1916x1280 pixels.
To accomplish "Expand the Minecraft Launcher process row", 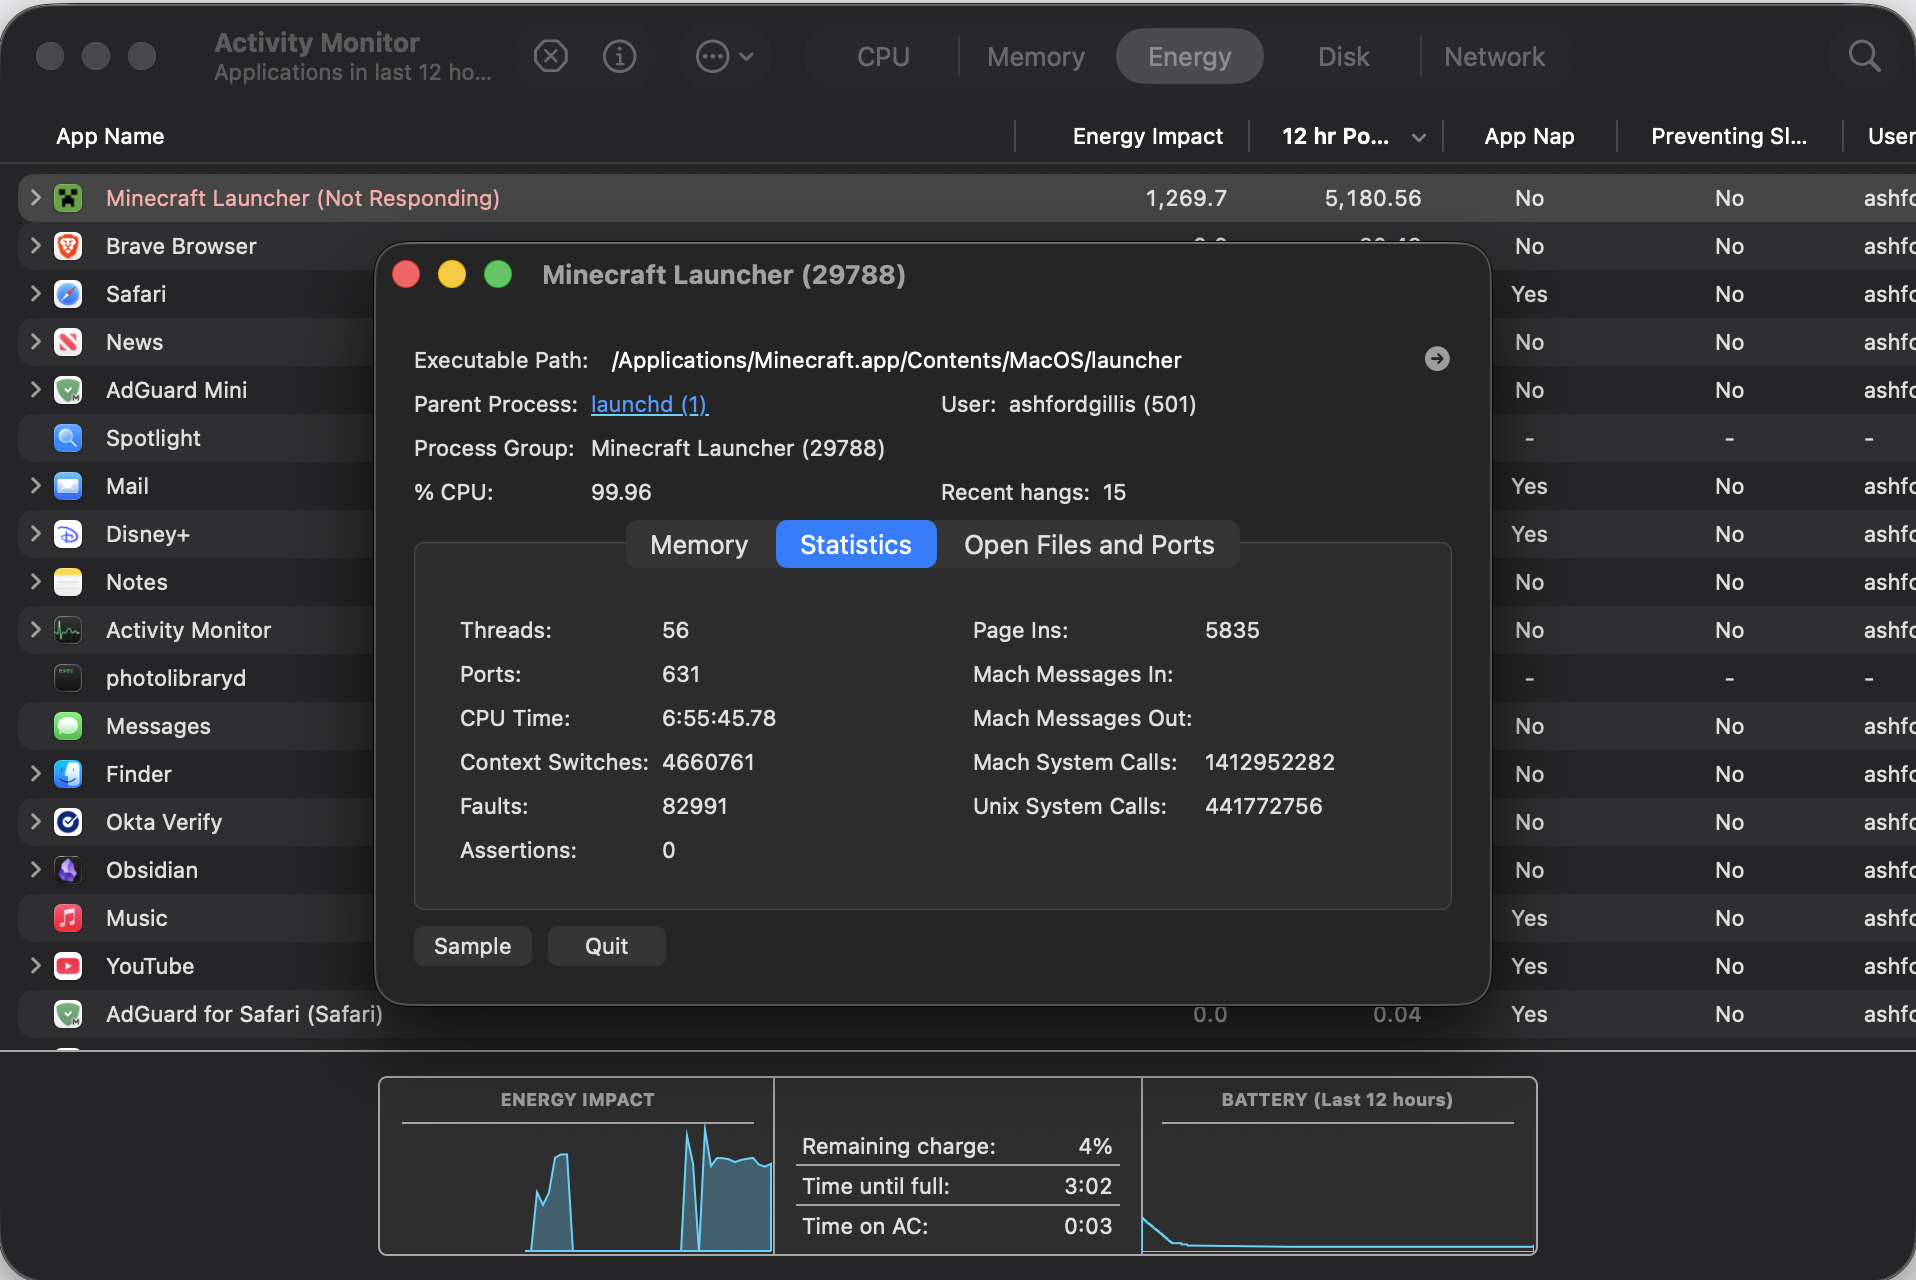I will point(35,198).
